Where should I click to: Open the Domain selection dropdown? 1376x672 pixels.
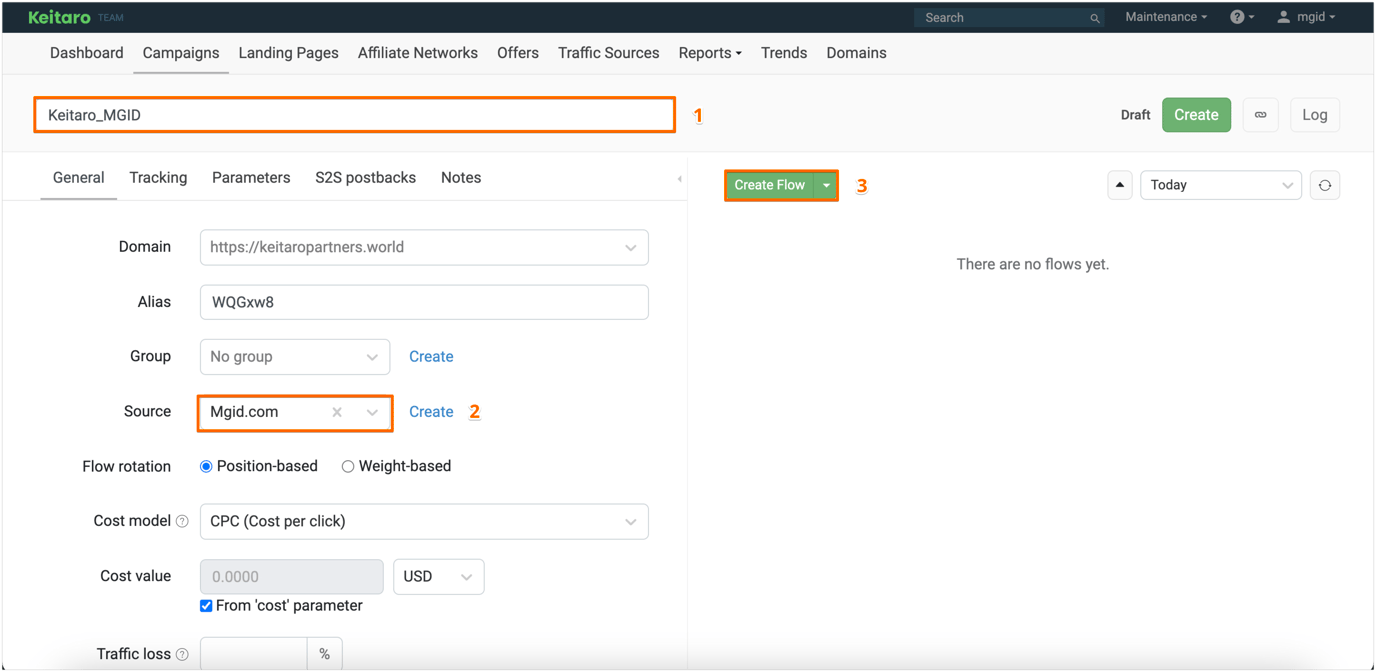pos(423,247)
